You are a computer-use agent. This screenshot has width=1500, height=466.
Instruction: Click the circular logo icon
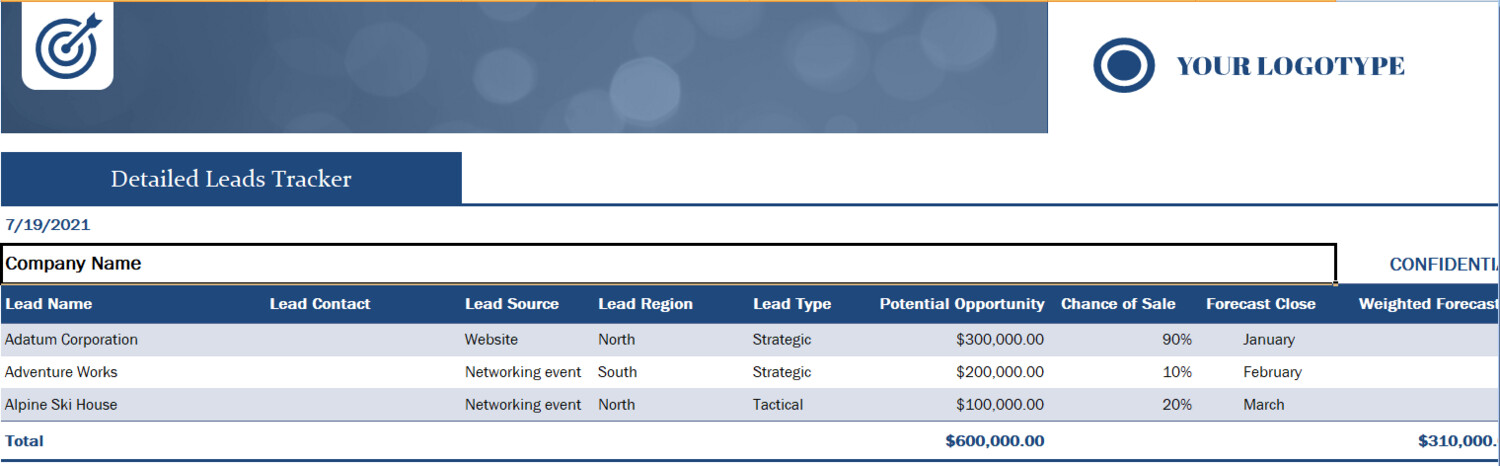1124,66
